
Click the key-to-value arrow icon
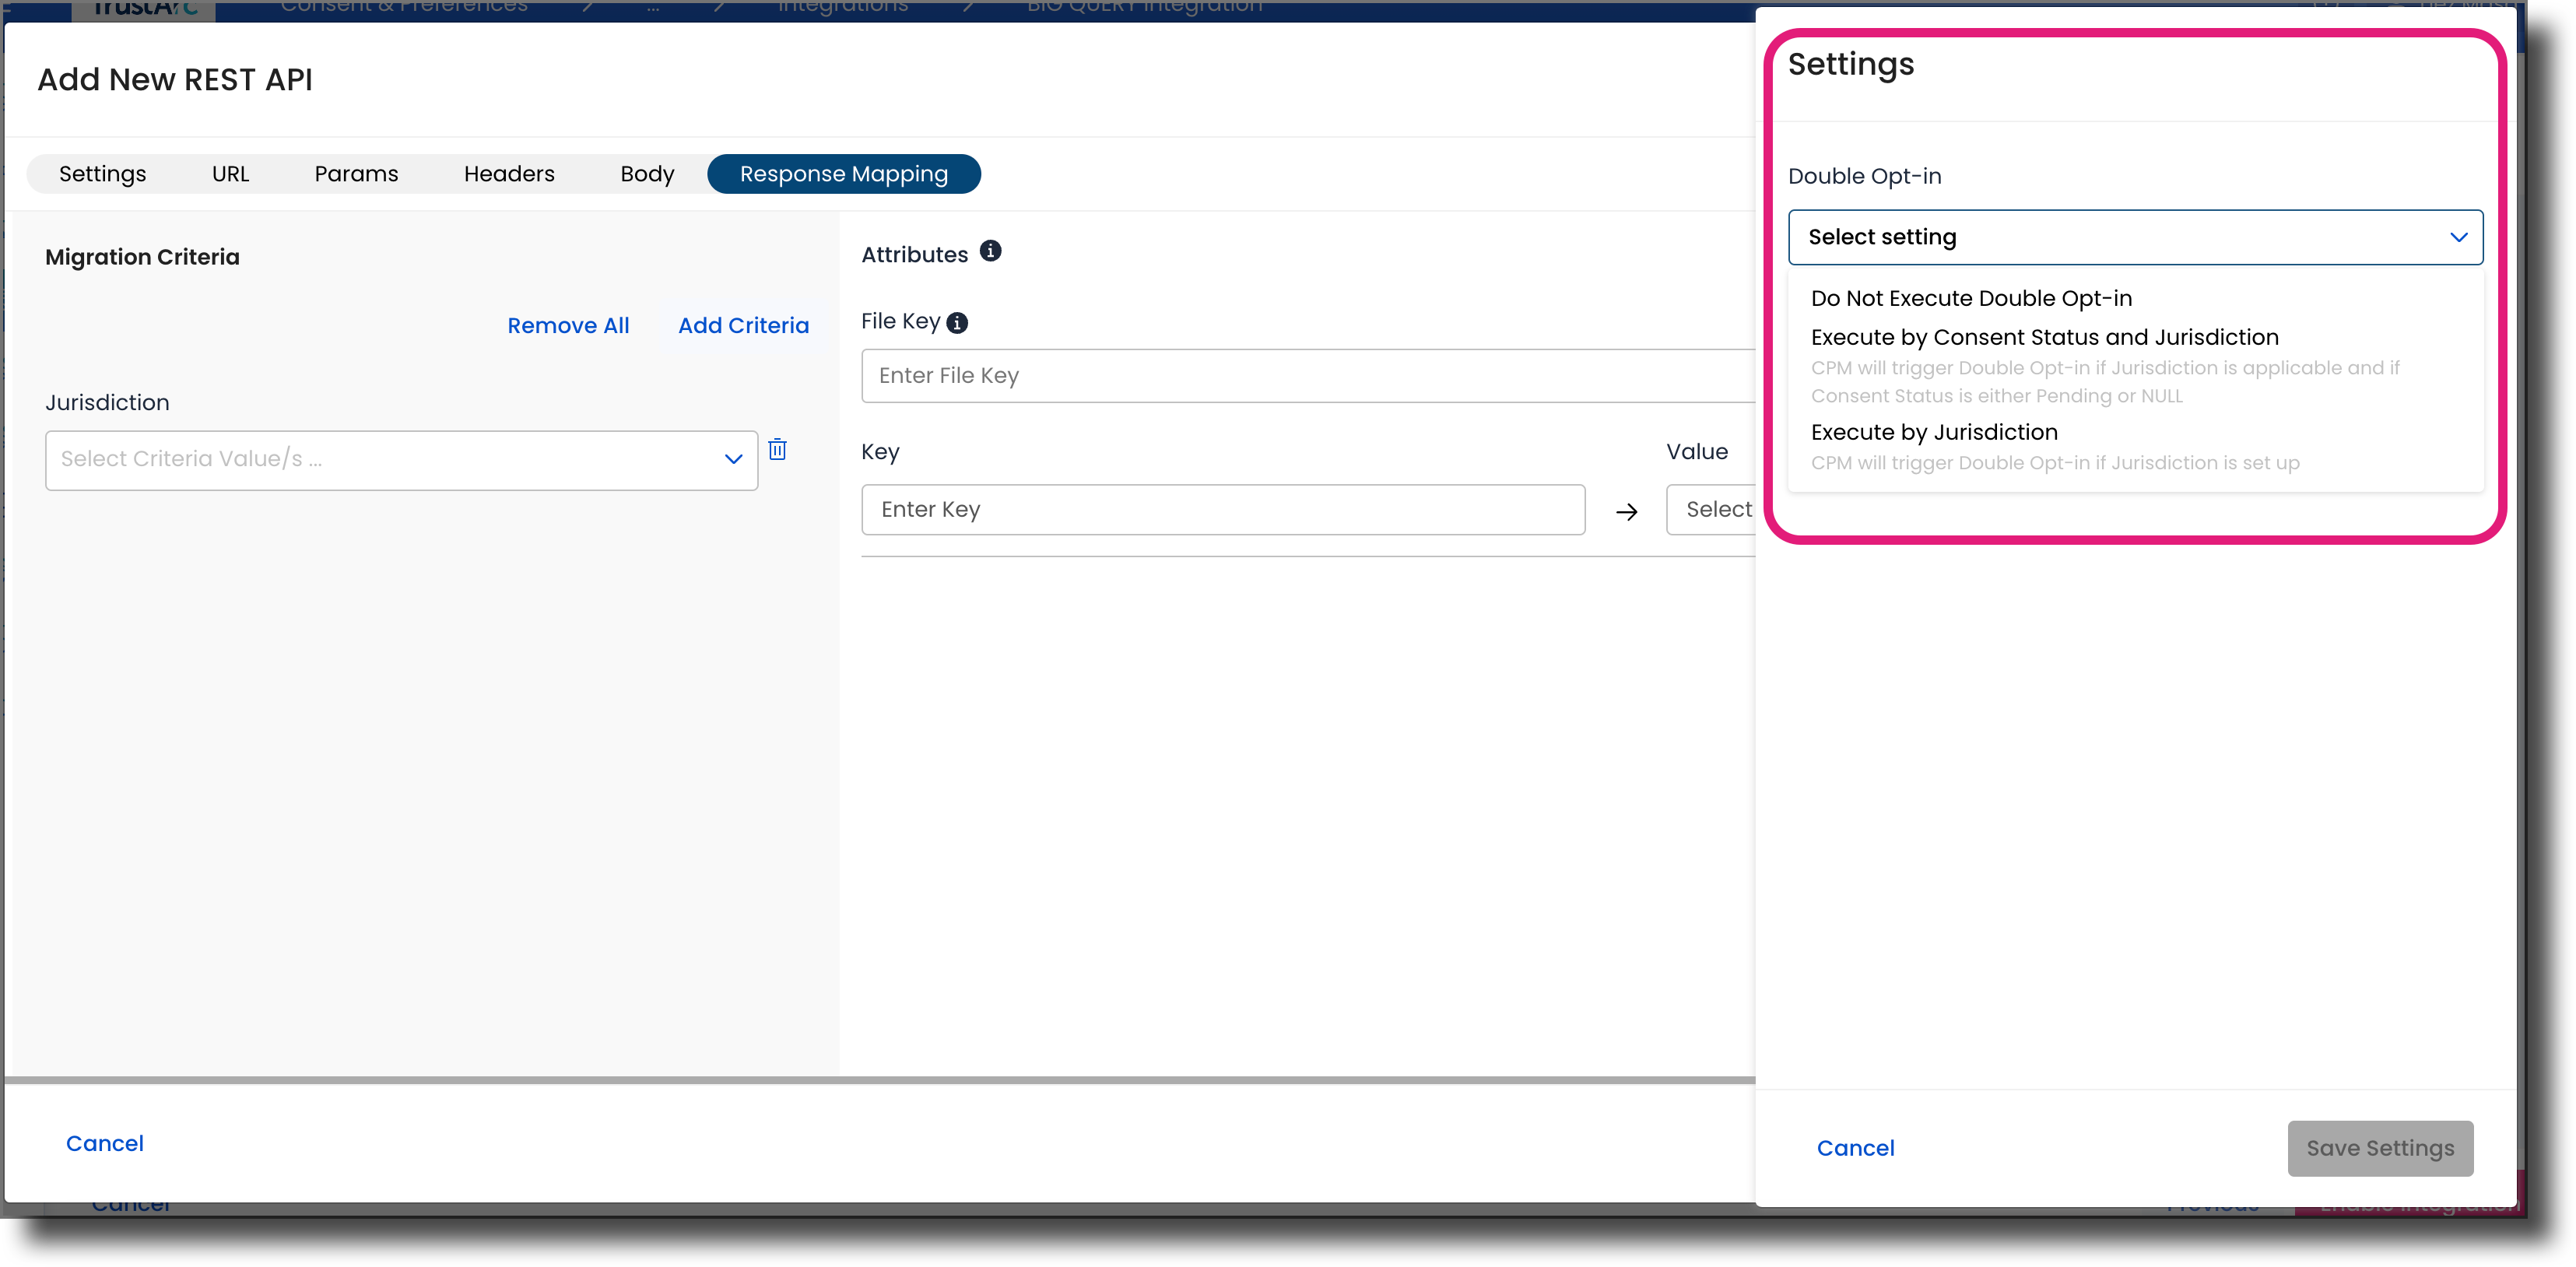(x=1627, y=512)
